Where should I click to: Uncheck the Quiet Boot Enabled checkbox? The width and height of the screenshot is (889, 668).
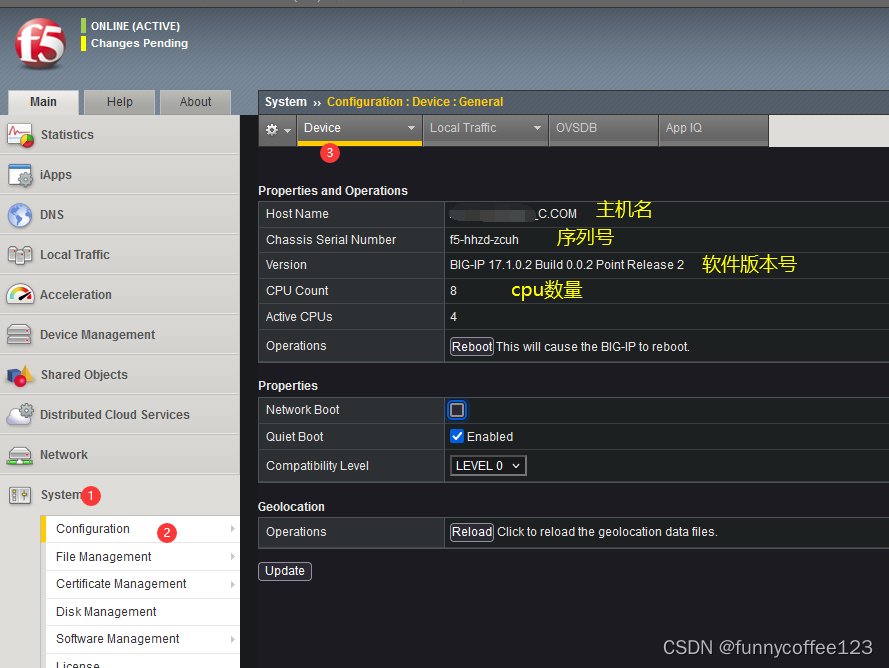coord(457,436)
